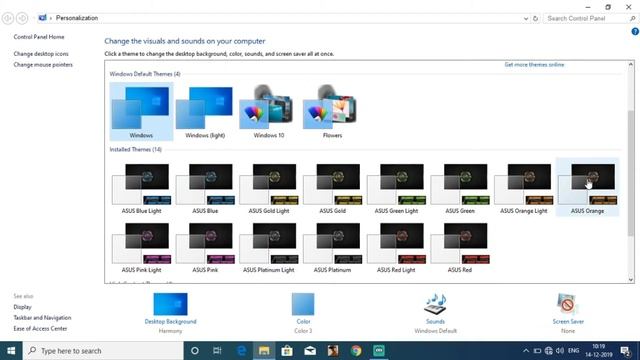Choose the ASUS Blue Light theme

[141, 188]
